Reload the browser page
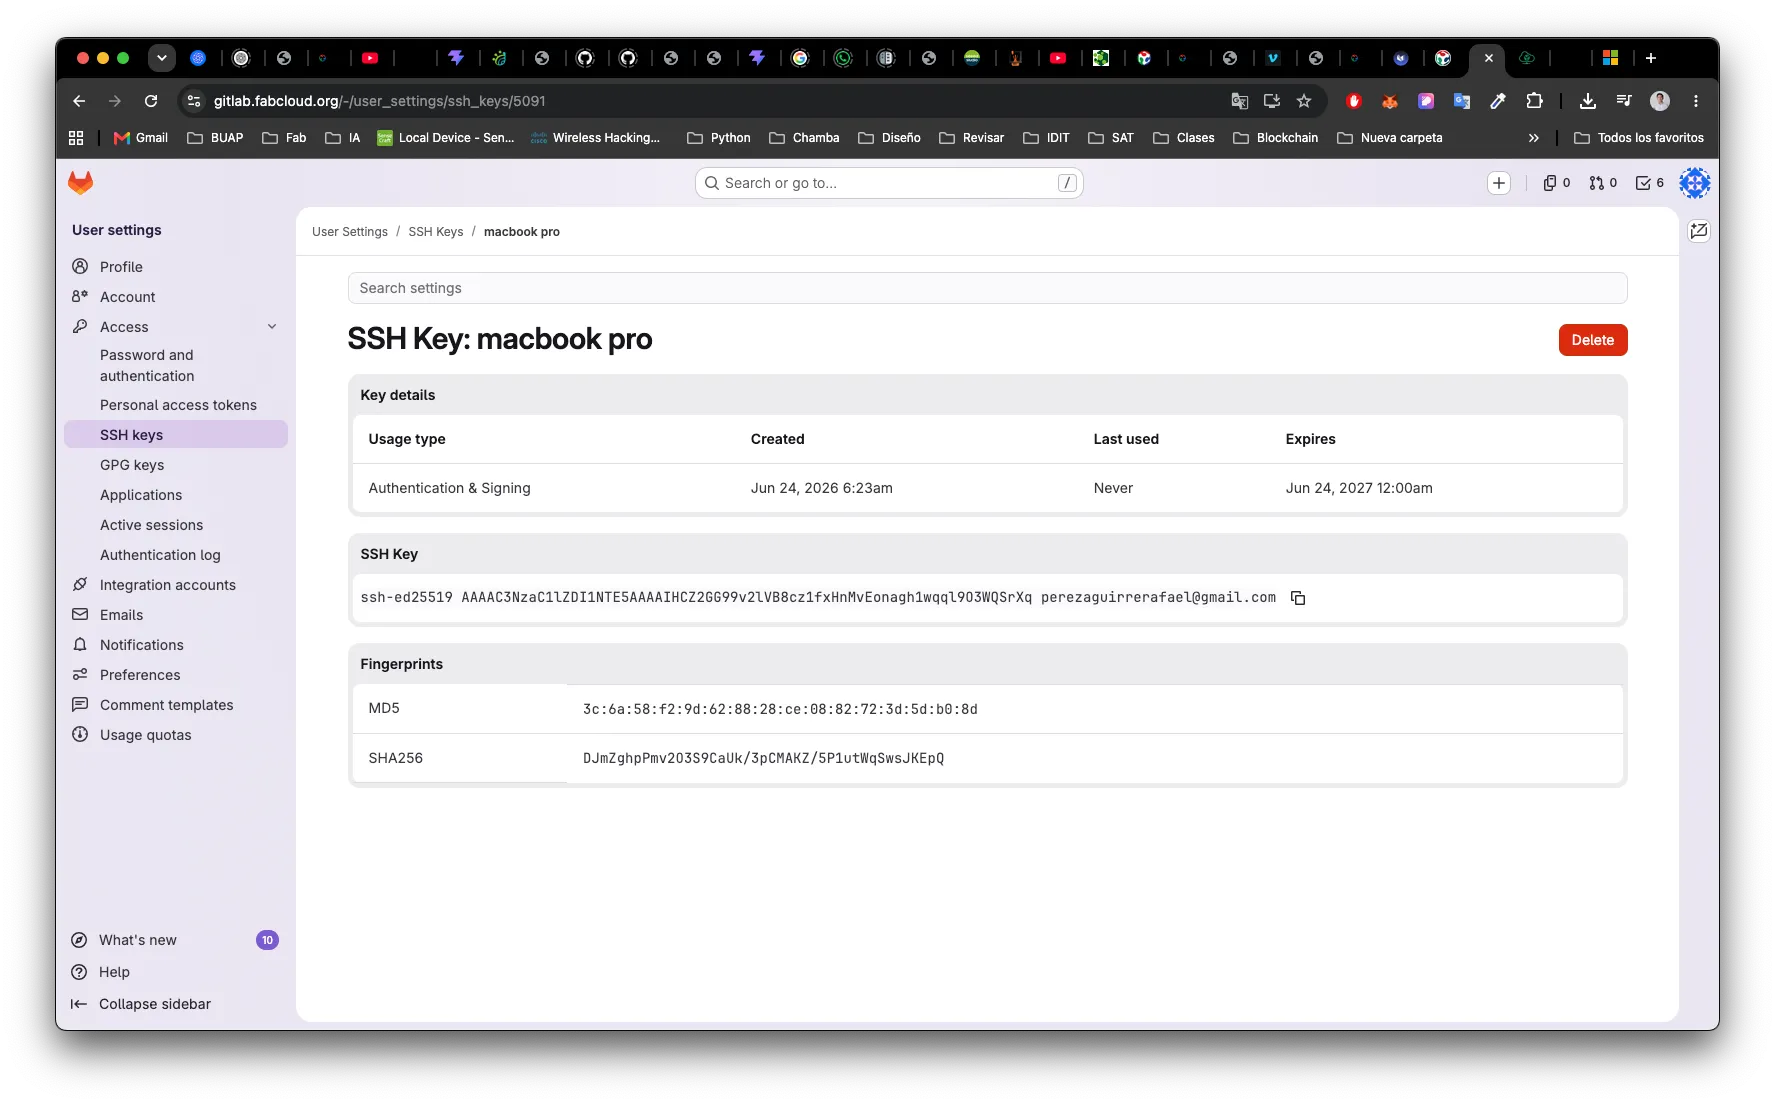 [151, 101]
